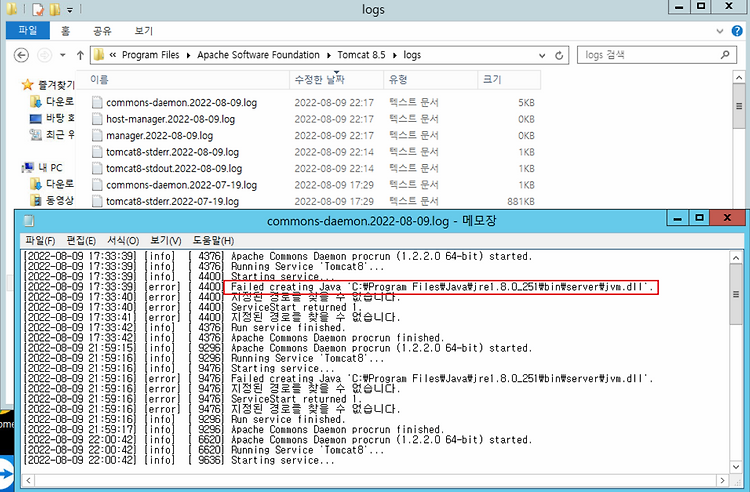Viewport: 750px width, 492px height.
Task: Open Notepad 보기(V) menu
Action: pyautogui.click(x=165, y=241)
